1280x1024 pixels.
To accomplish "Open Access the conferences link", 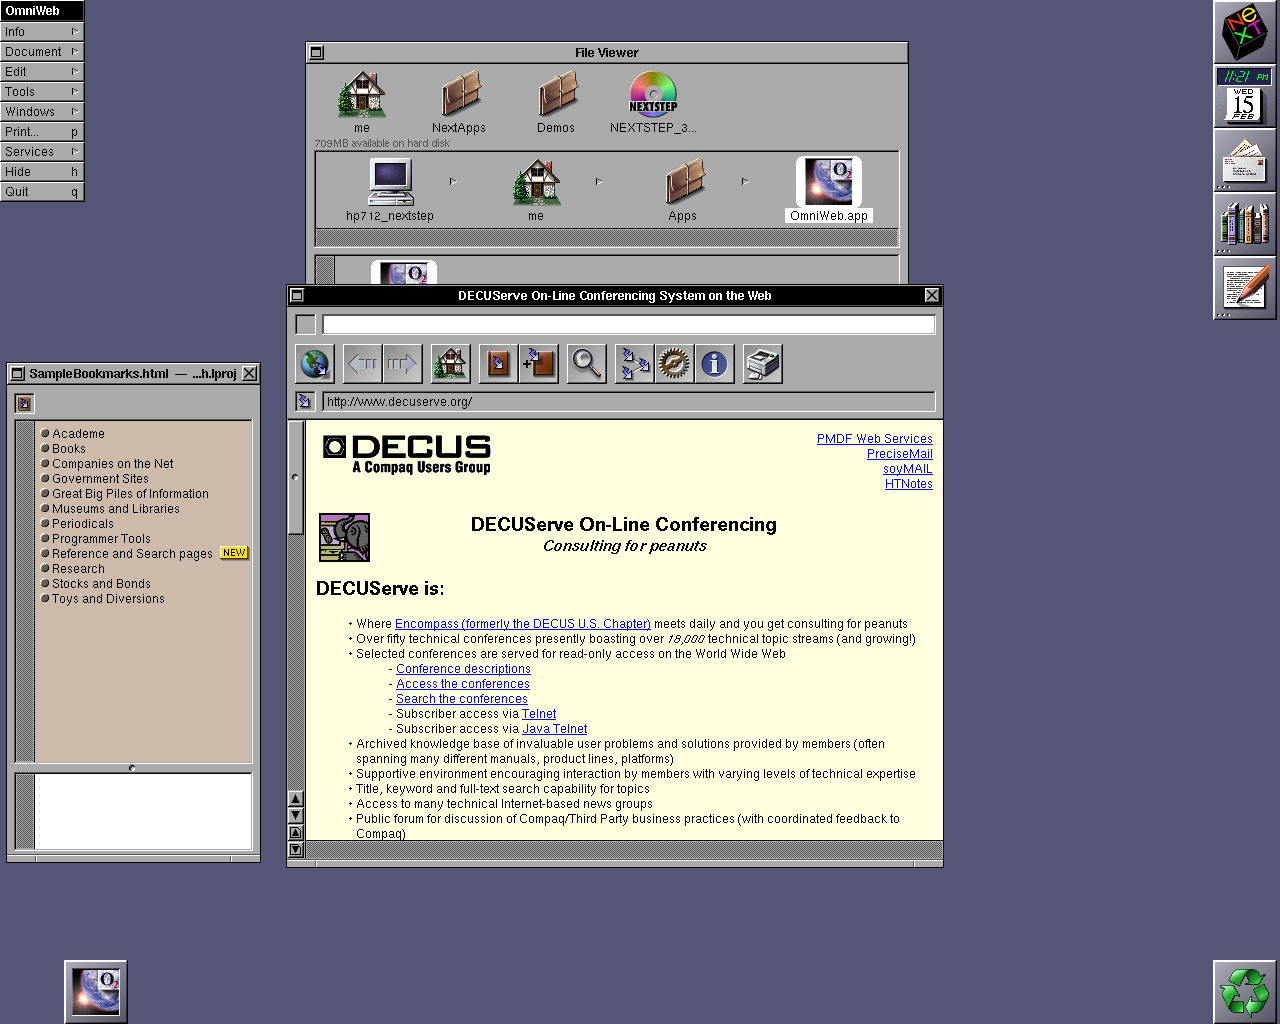I will (x=463, y=684).
